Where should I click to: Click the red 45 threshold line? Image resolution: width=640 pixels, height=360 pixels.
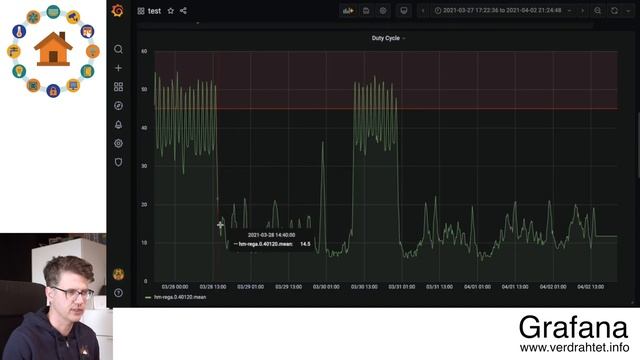pyautogui.click(x=386, y=109)
